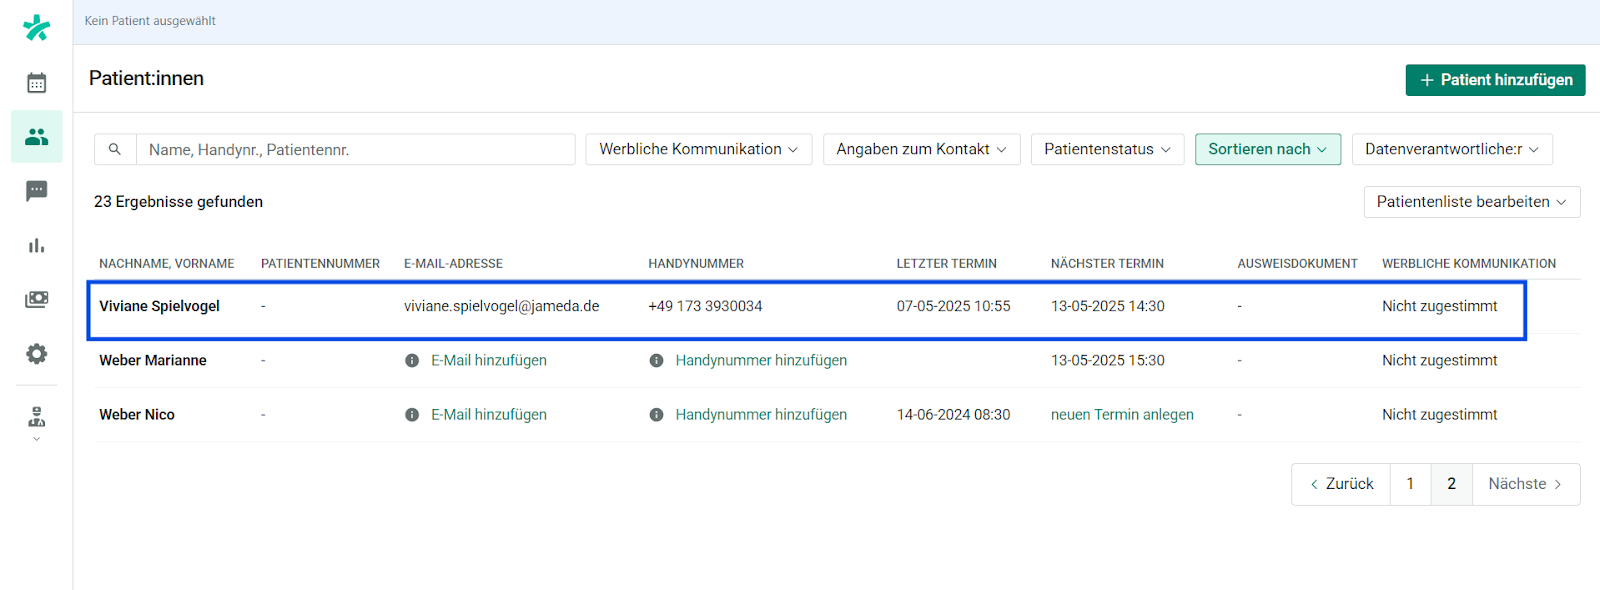
Task: Open the Angaben zum Kontakt dropdown
Action: 921,149
